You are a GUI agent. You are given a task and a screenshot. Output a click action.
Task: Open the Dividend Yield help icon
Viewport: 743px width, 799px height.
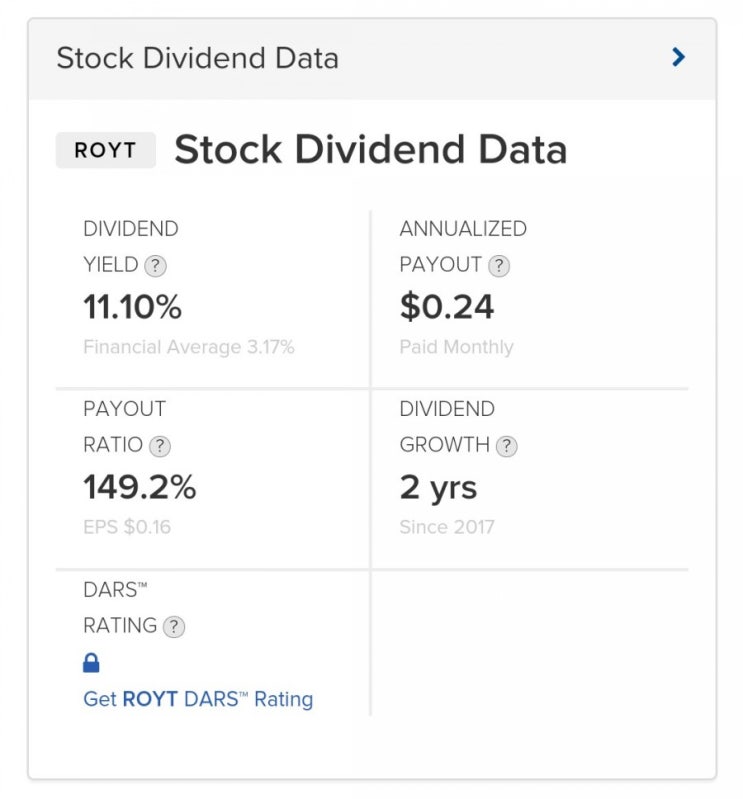pos(155,266)
